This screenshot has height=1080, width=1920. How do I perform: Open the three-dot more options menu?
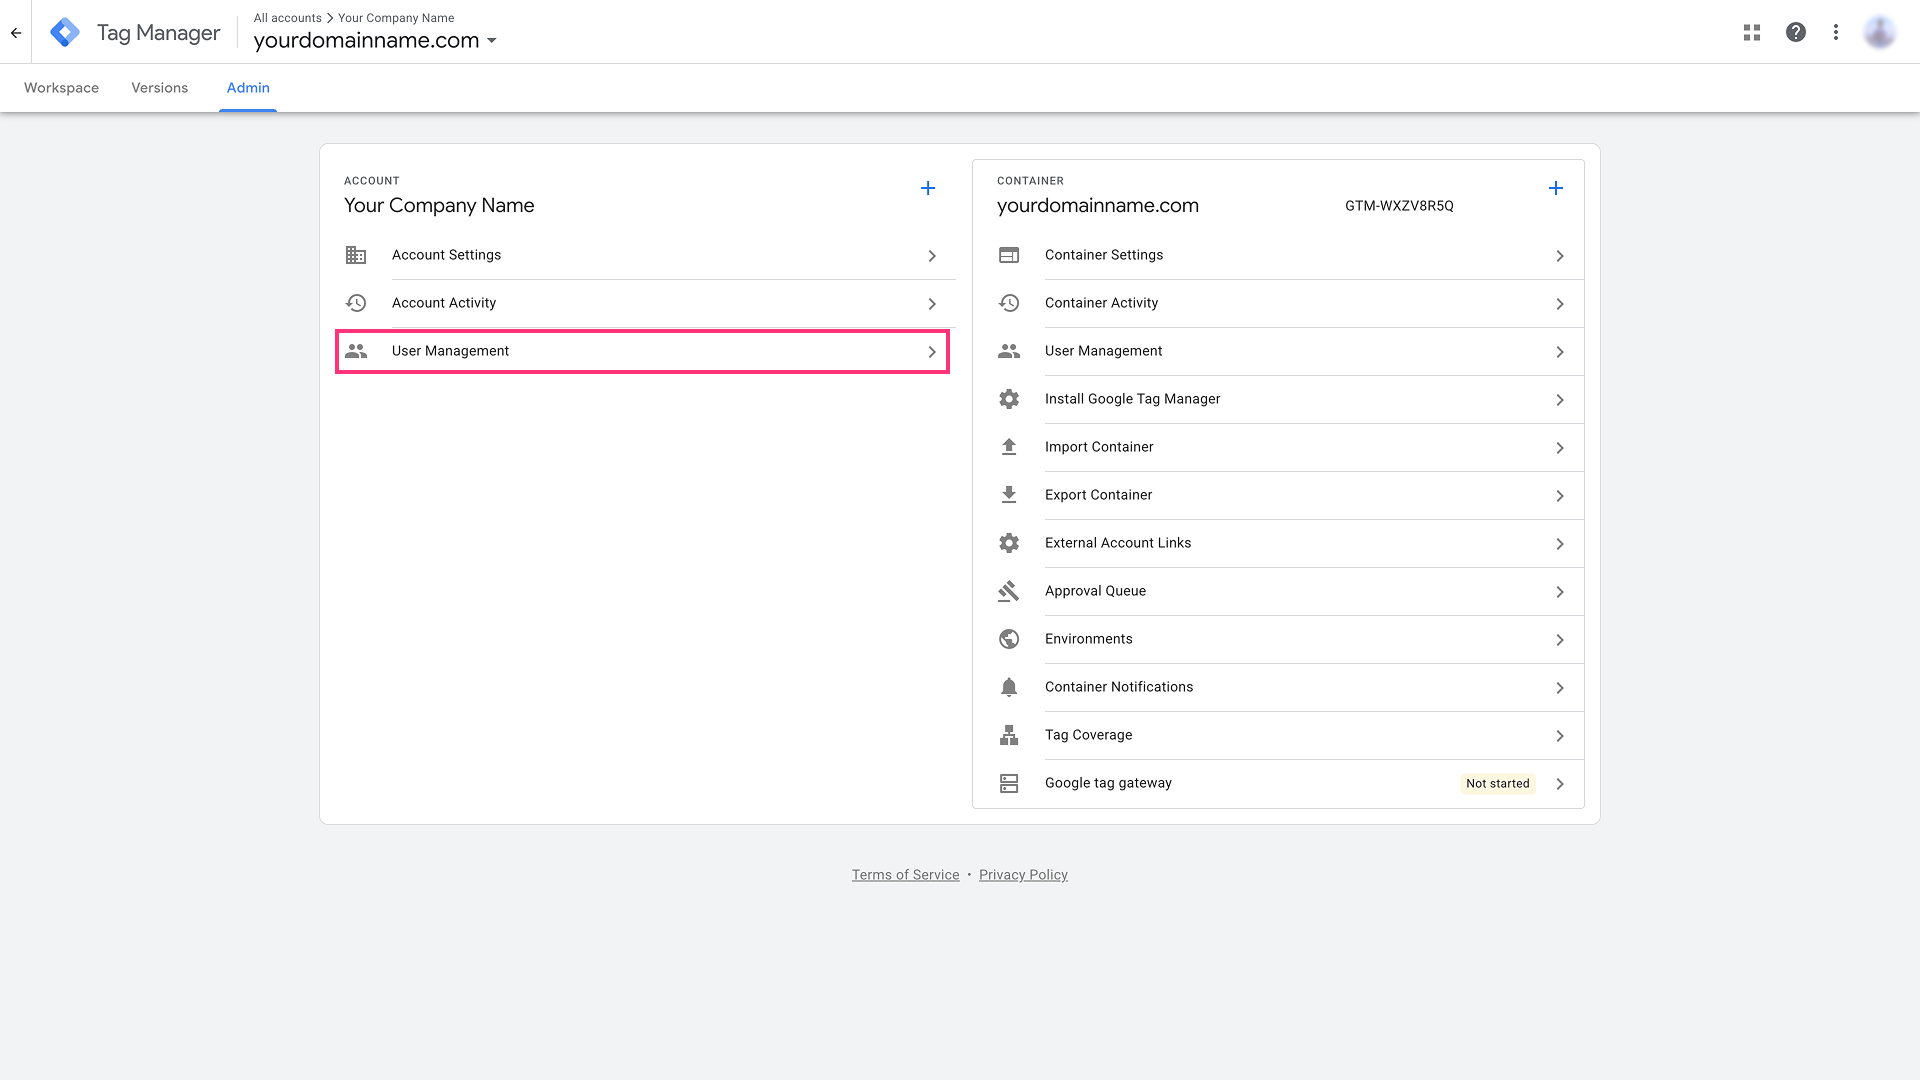[x=1836, y=32]
